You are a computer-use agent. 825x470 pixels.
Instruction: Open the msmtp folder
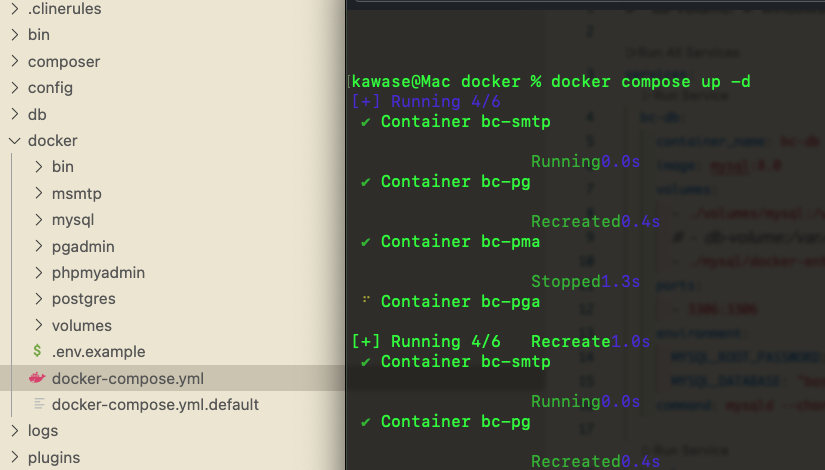tap(76, 193)
